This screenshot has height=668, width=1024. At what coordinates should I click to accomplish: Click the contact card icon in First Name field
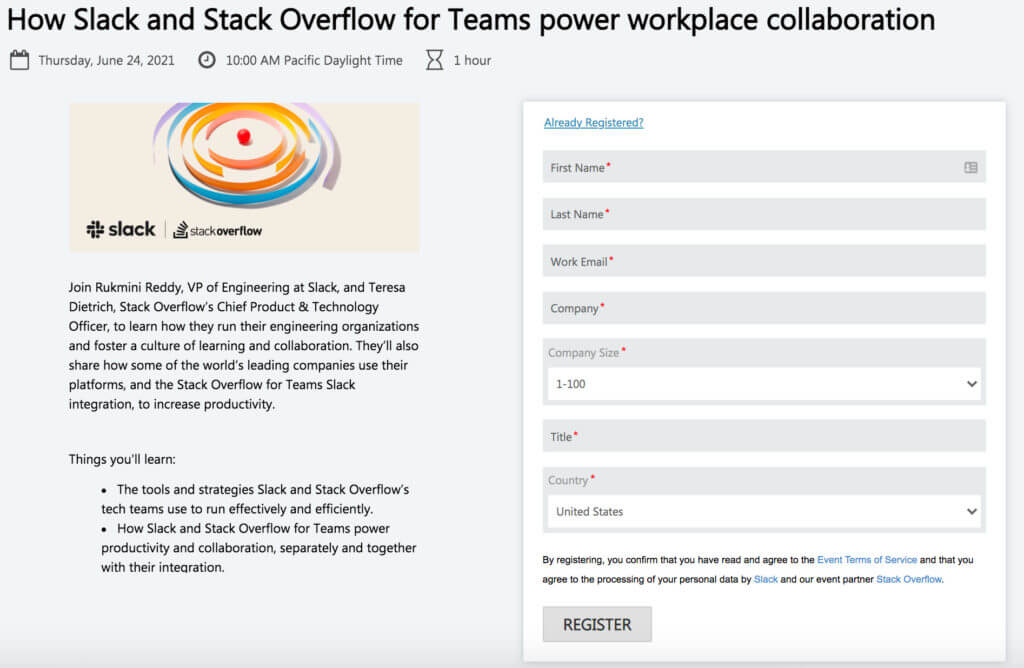[x=969, y=167]
